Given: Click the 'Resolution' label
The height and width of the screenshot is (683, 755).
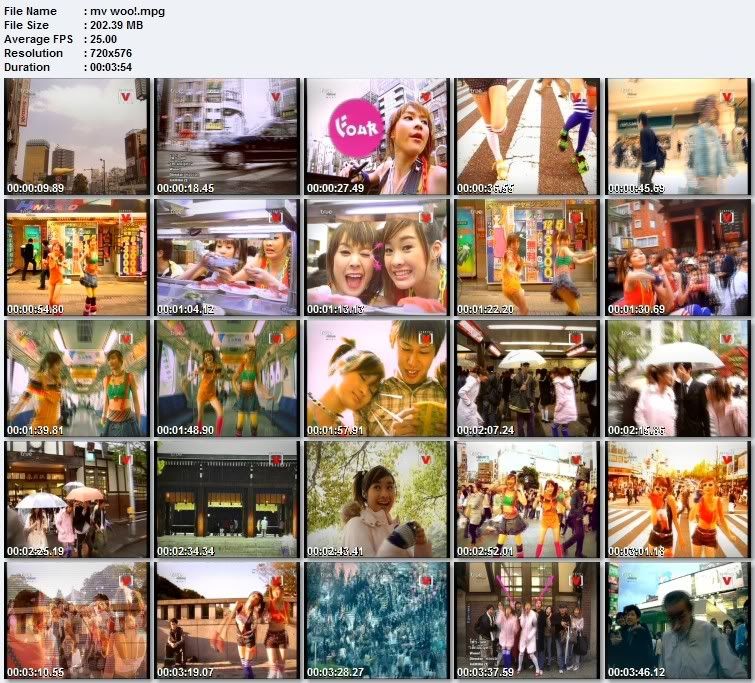Looking at the screenshot, I should (33, 53).
